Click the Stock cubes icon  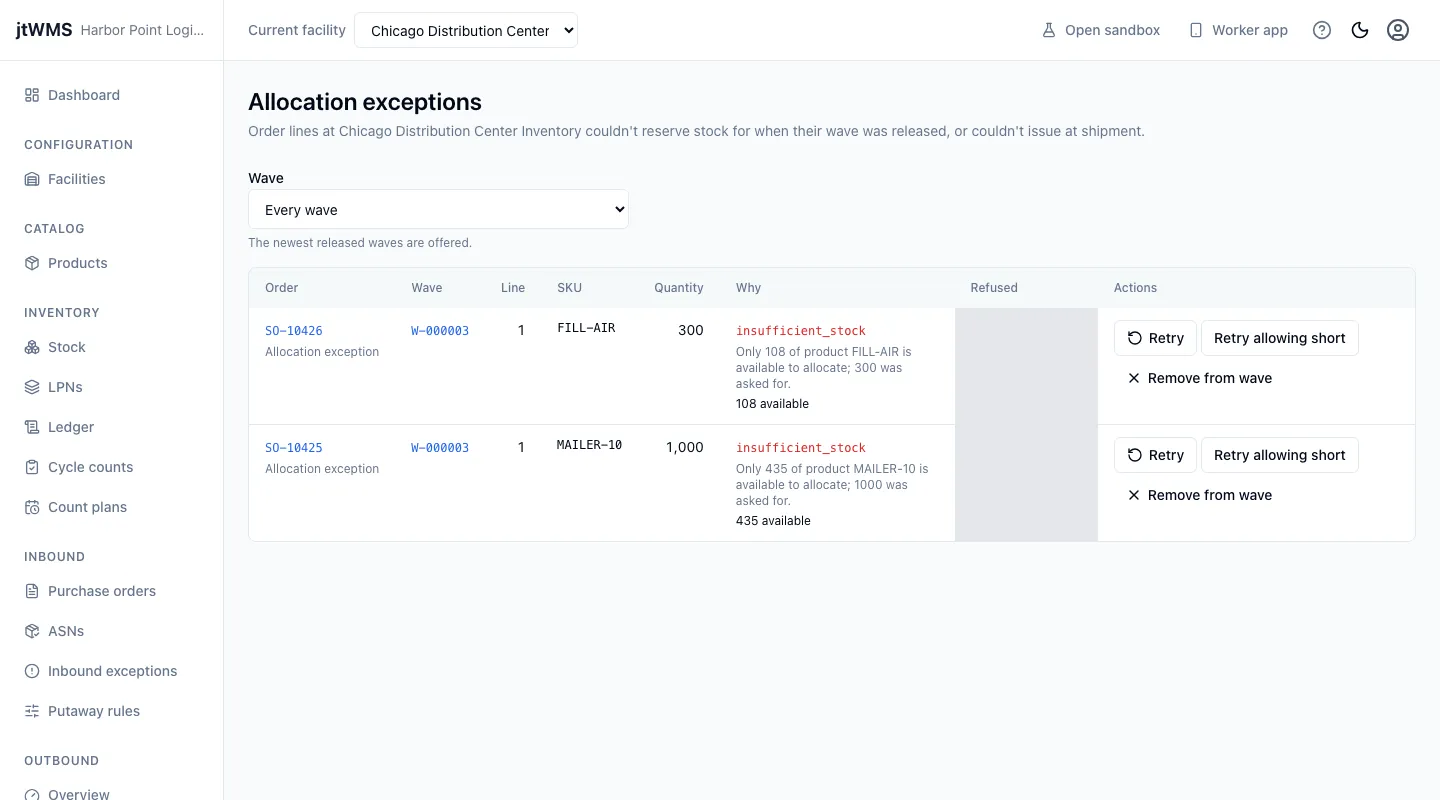click(x=32, y=347)
